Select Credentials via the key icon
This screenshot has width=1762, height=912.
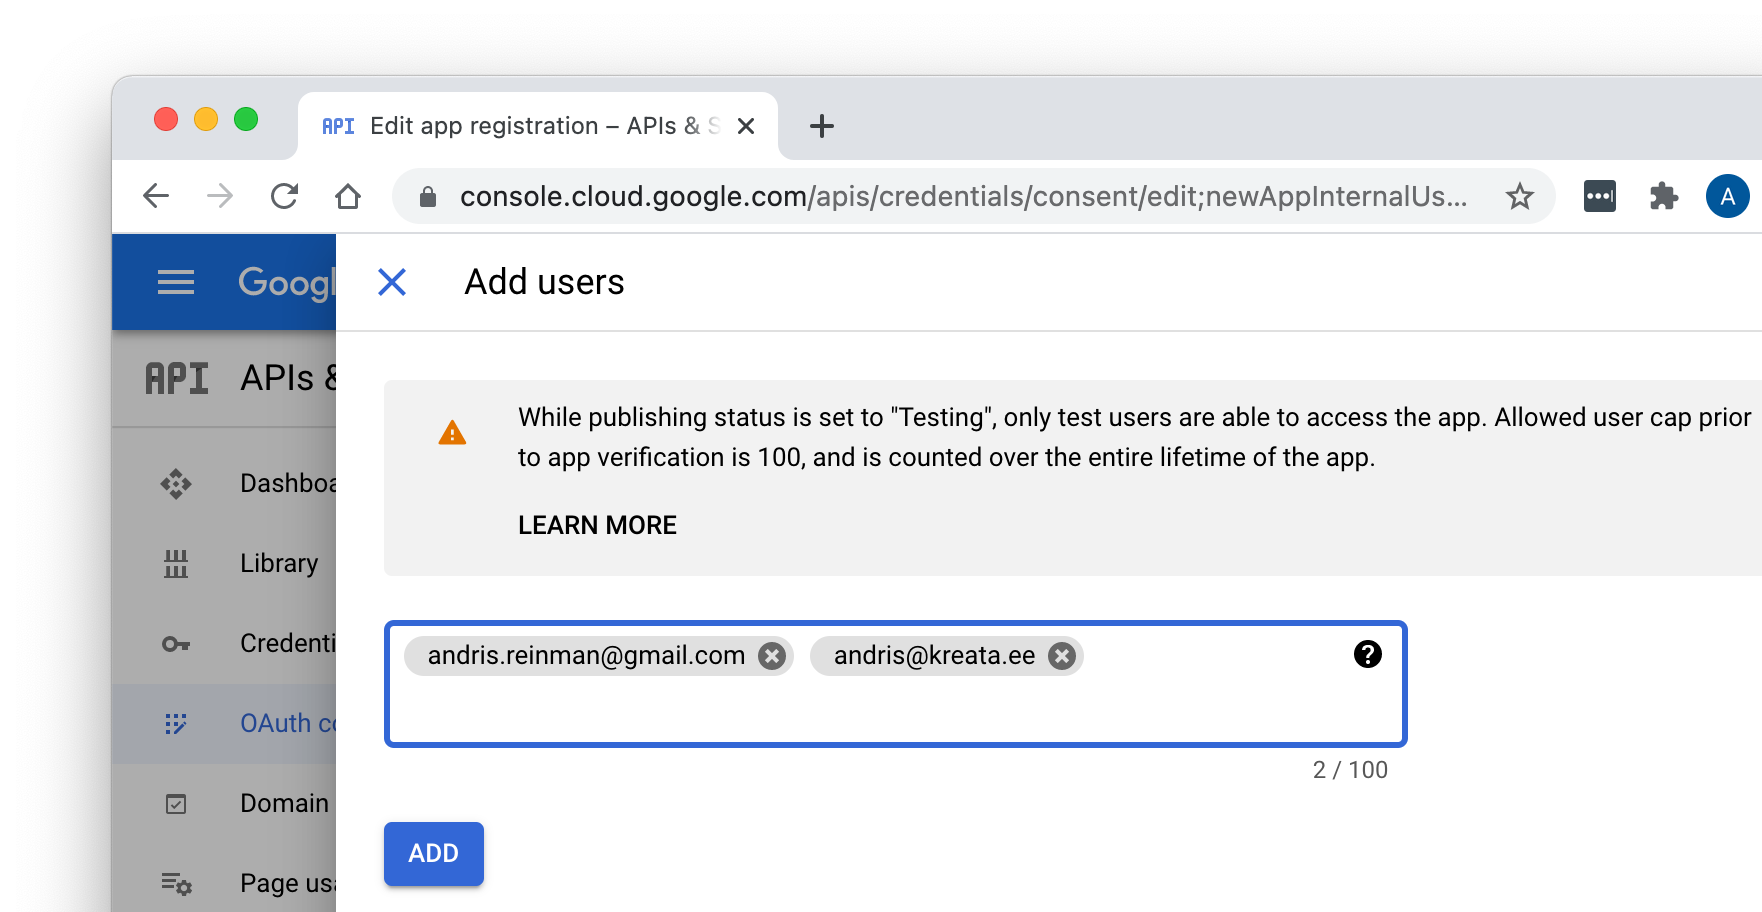[177, 643]
